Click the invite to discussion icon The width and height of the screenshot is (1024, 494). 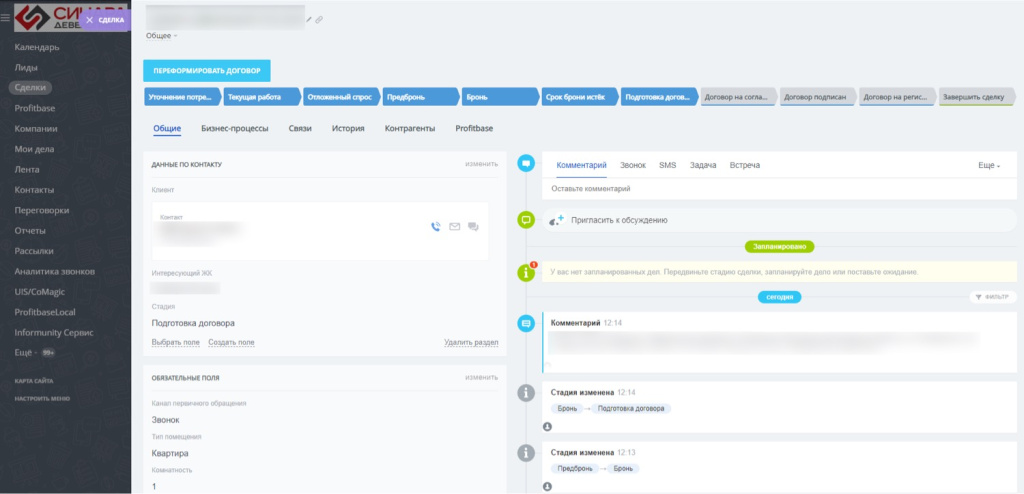coord(556,221)
